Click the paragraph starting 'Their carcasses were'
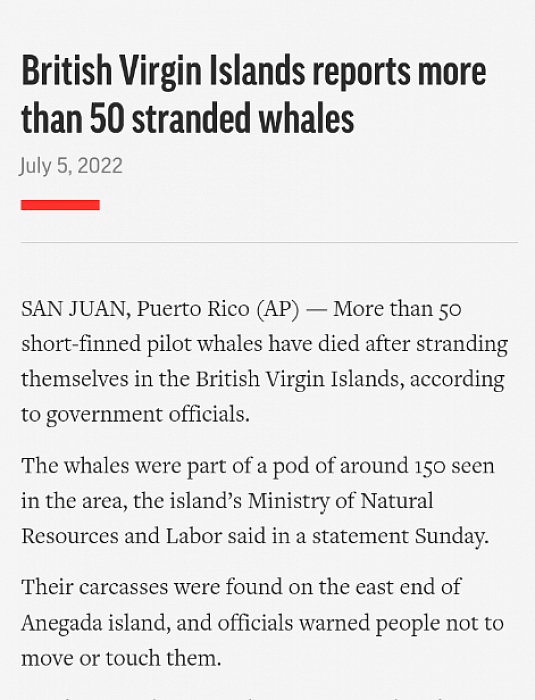The width and height of the screenshot is (535, 700). click(263, 622)
